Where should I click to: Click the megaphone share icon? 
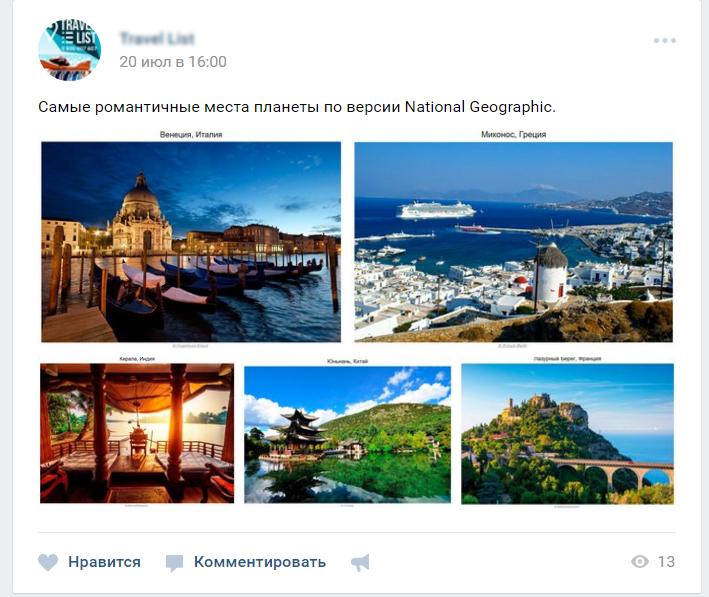pyautogui.click(x=360, y=563)
